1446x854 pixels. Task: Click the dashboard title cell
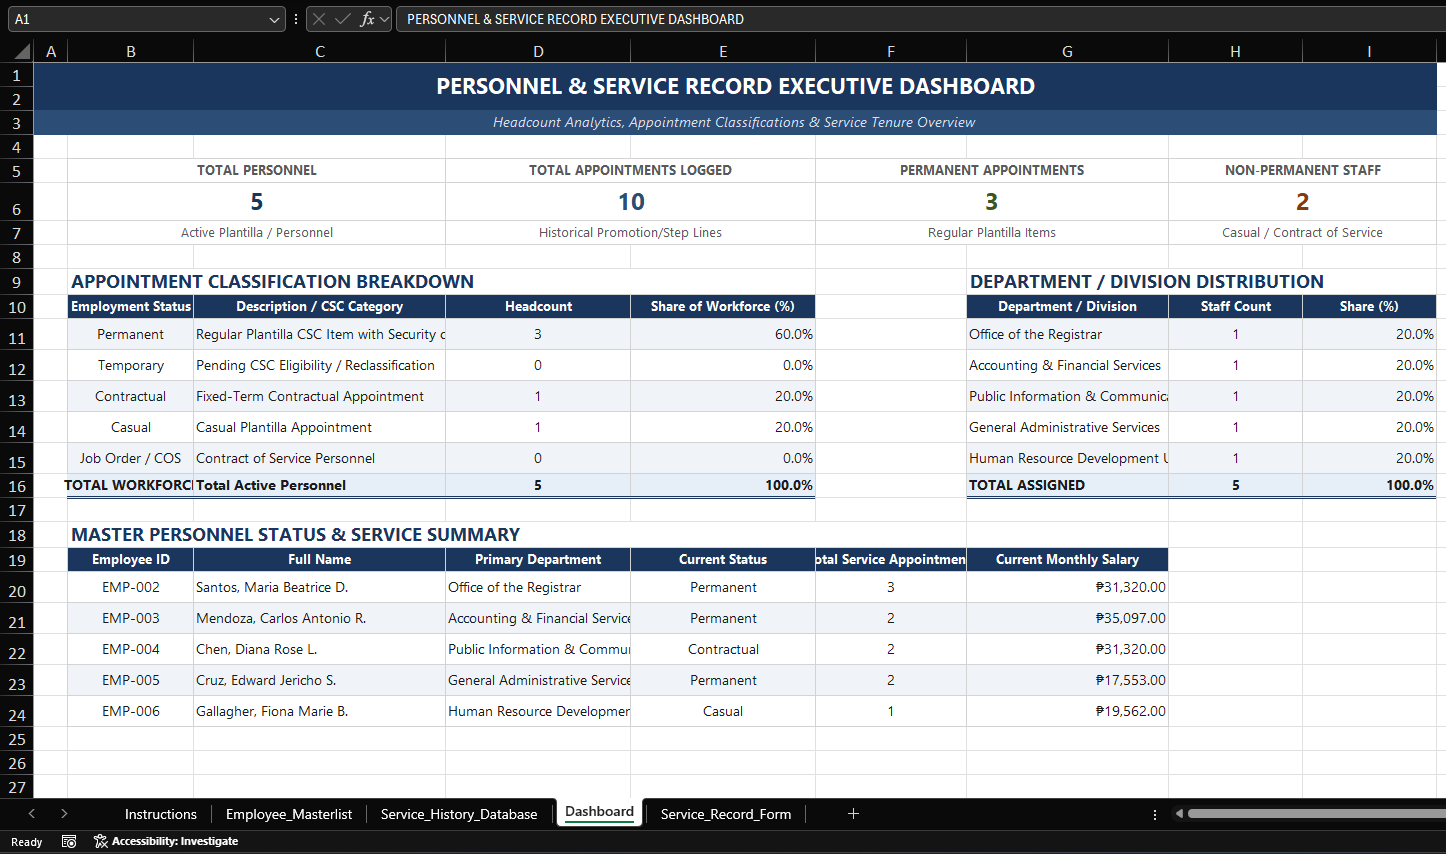pos(735,86)
